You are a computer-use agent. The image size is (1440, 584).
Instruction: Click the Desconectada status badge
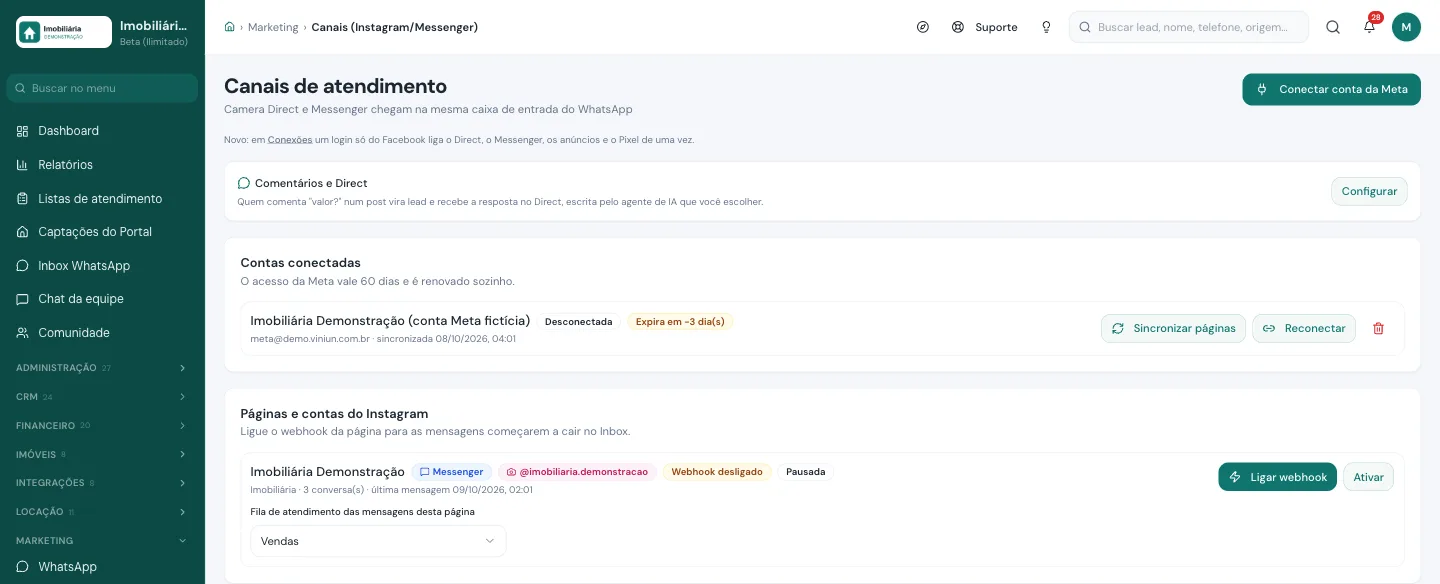click(578, 322)
